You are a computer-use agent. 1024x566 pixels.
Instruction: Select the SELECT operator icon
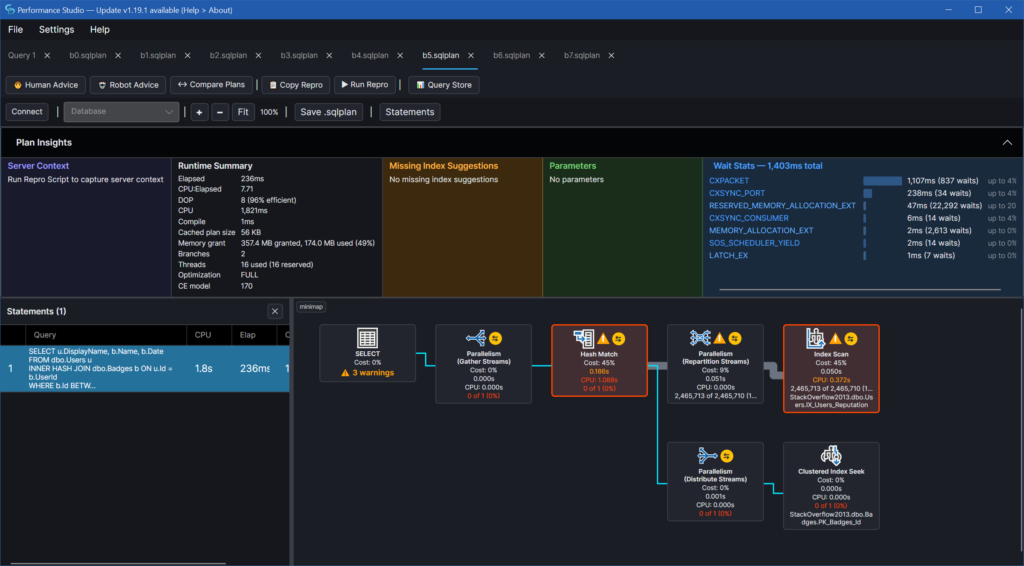[x=368, y=338]
